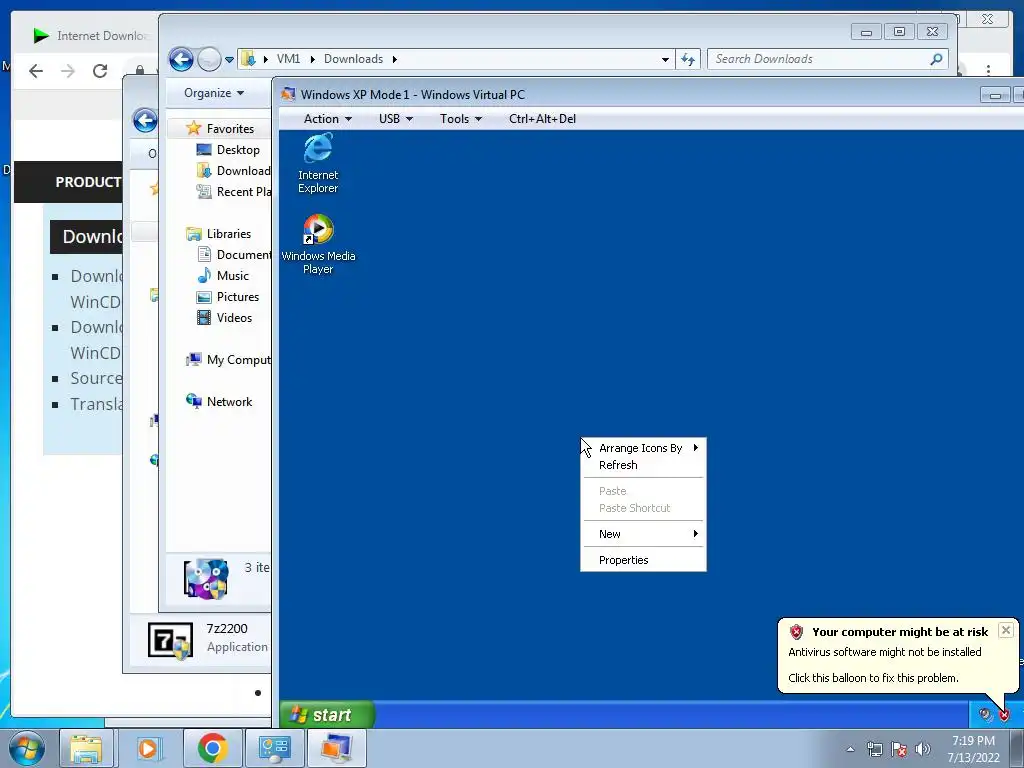Click 7z2200 application icon in details pane
The height and width of the screenshot is (768, 1024).
170,640
